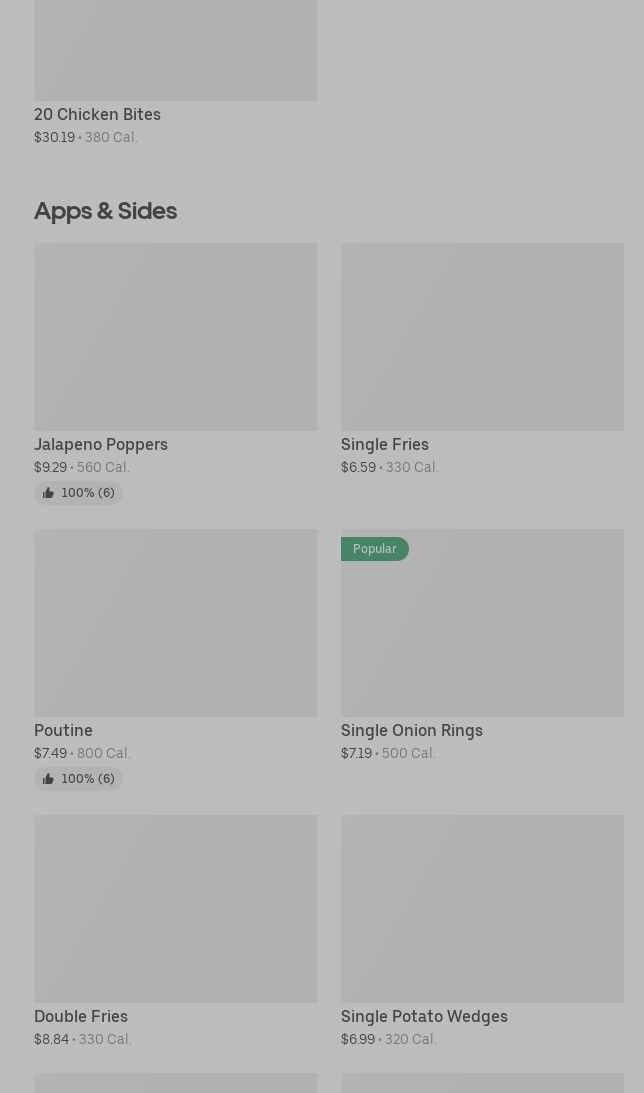Click the Apps & Sides section heading
644x1093 pixels.
105,211
